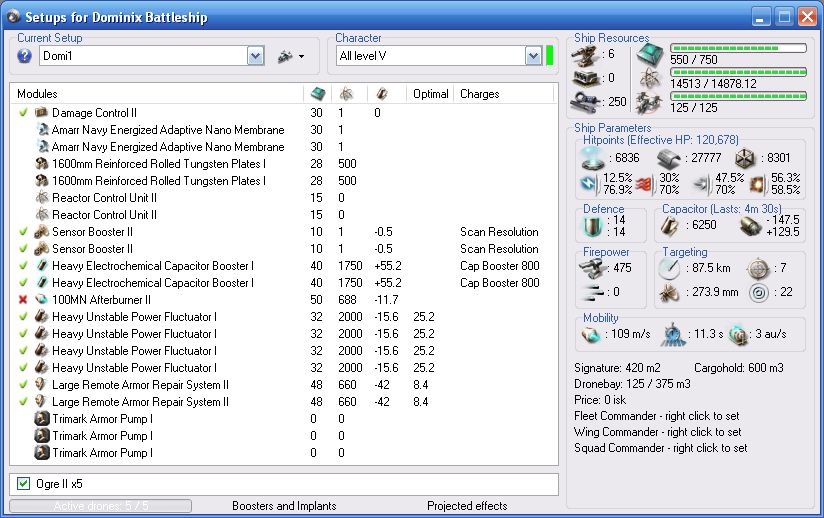Click first Amarr Navy Energized Membrane icon
Viewport: 824px width, 518px height.
click(43, 130)
